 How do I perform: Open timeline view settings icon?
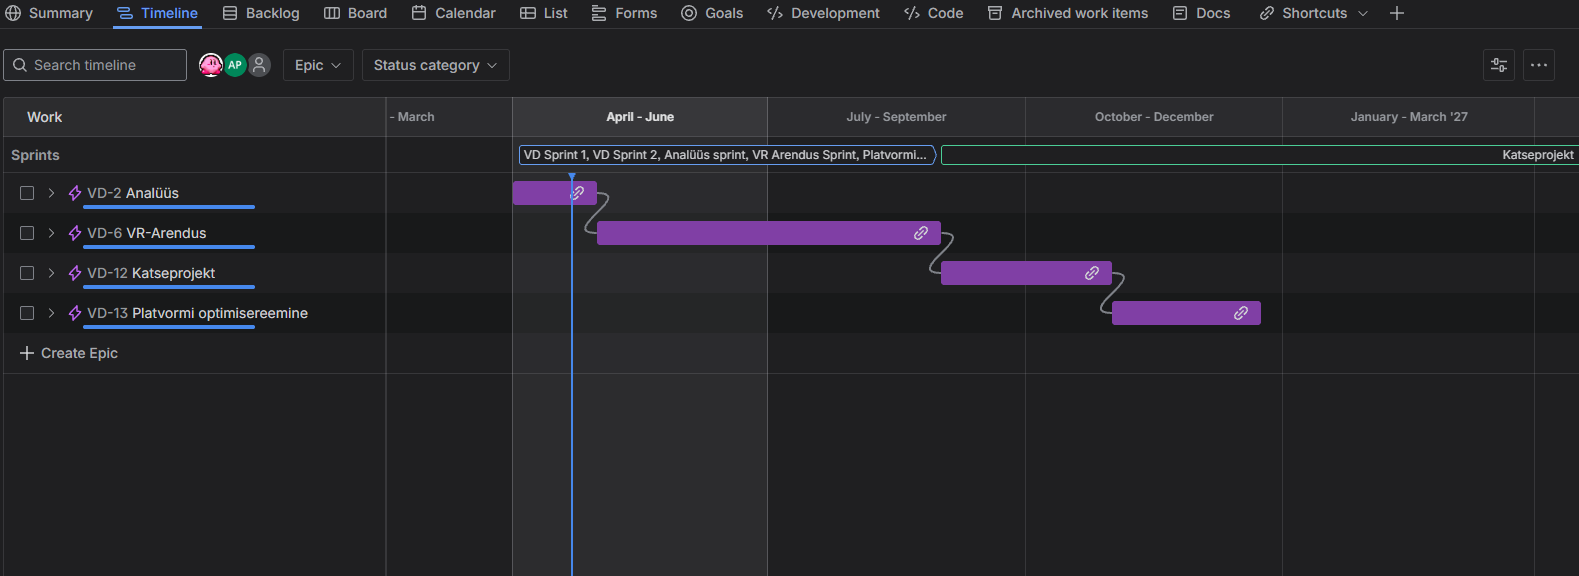click(x=1499, y=65)
